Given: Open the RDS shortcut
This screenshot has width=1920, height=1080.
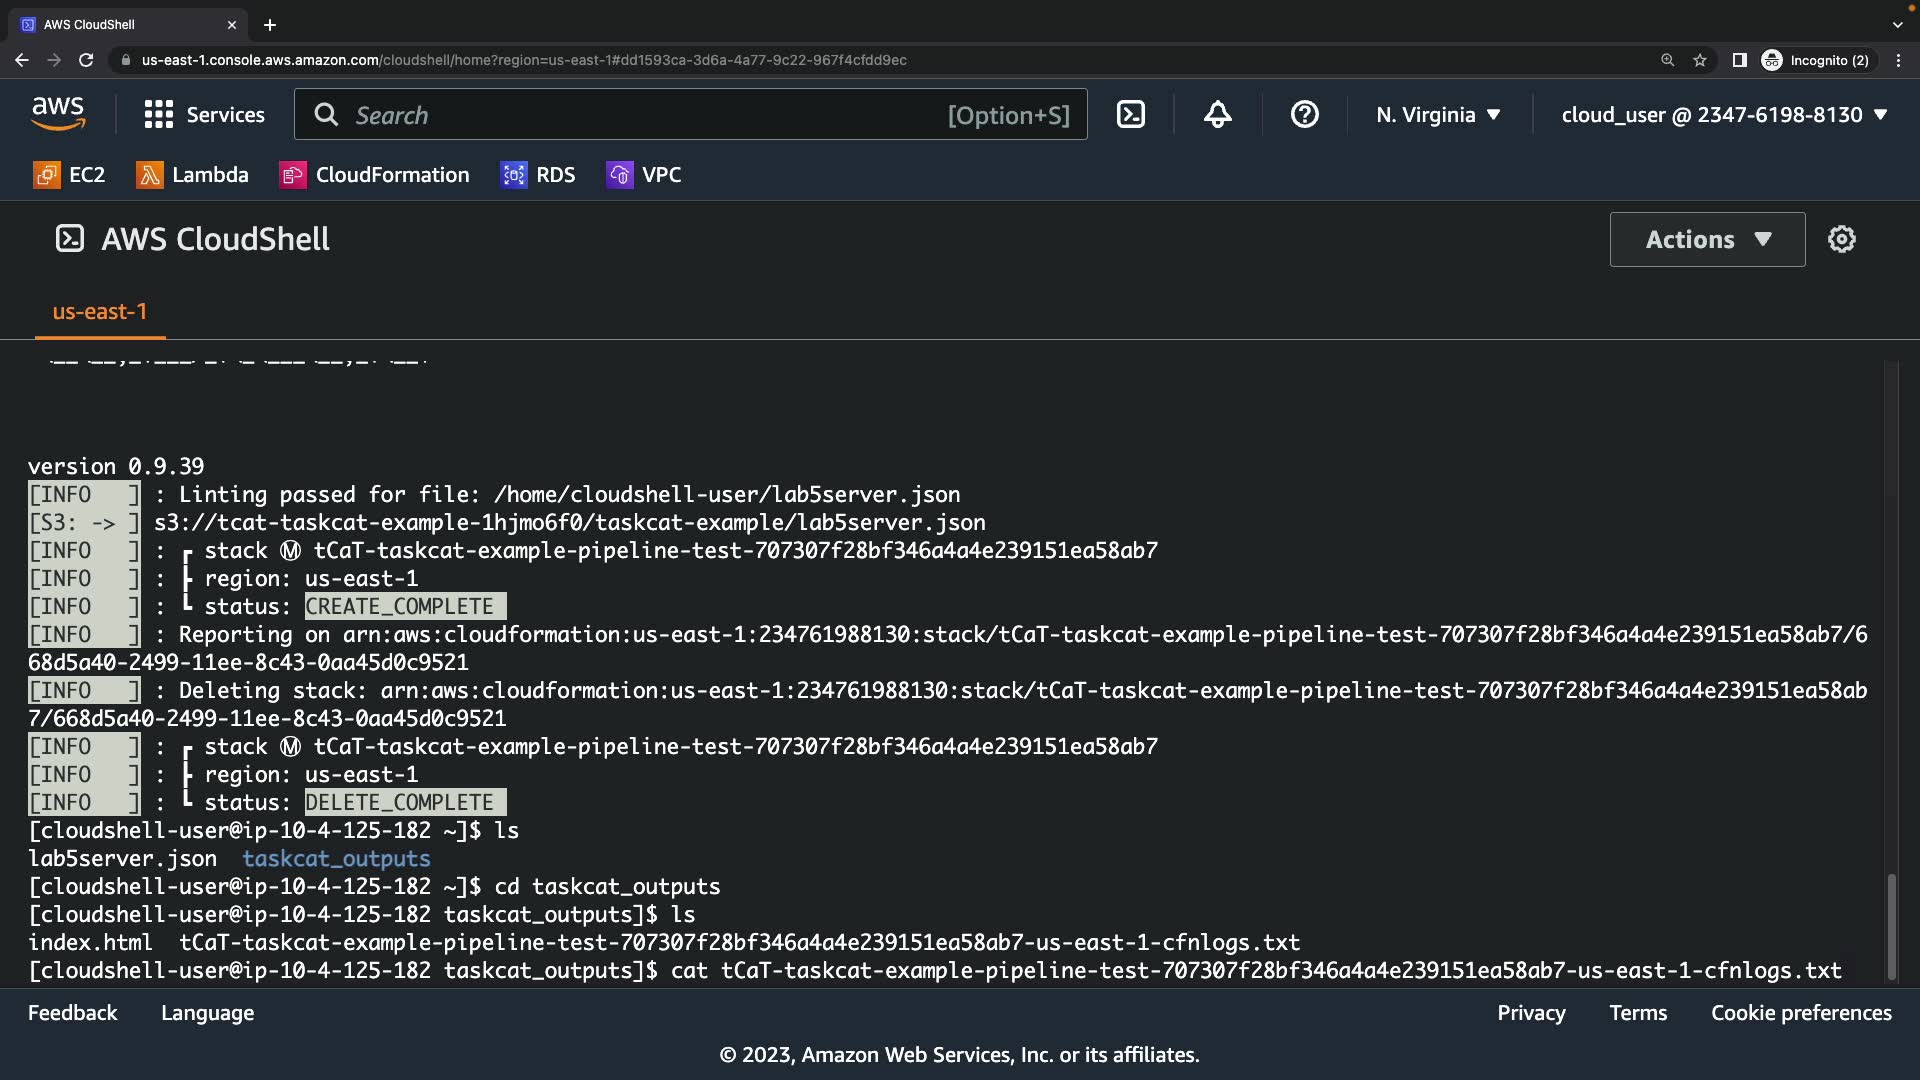Looking at the screenshot, I should tap(537, 175).
